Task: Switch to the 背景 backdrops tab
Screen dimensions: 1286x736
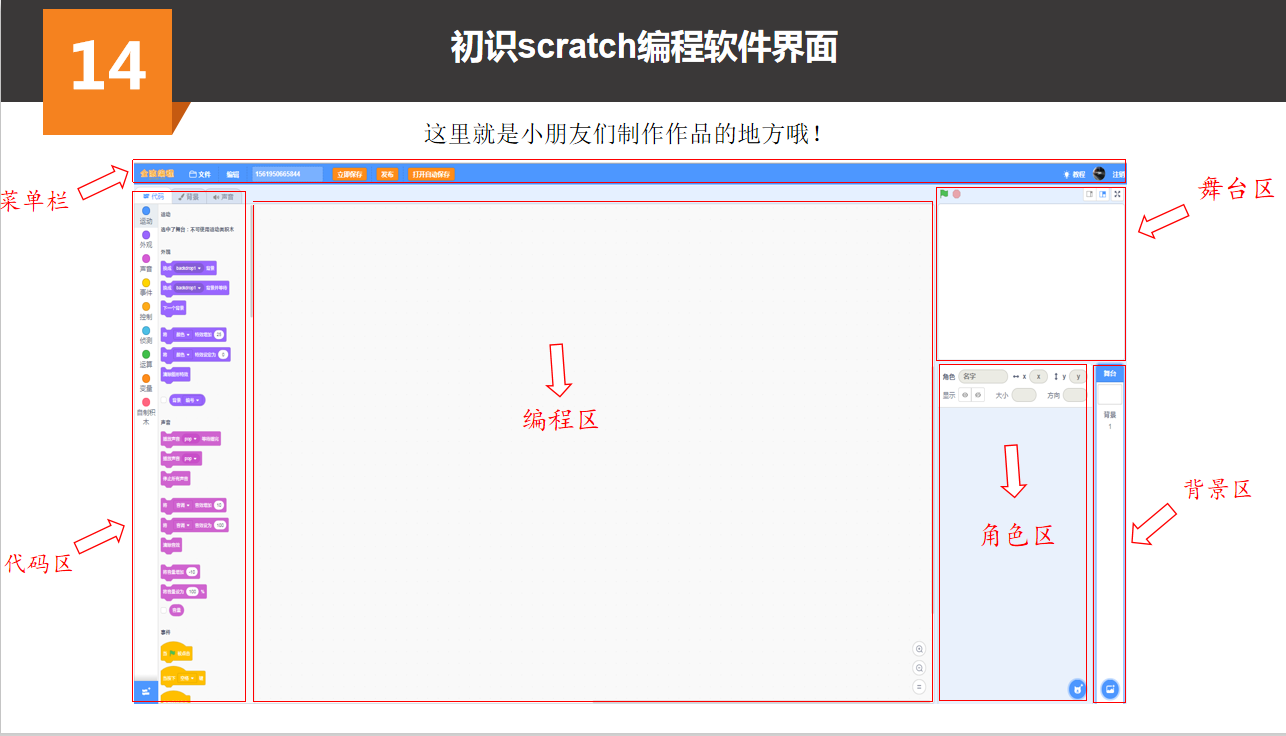Action: [189, 196]
